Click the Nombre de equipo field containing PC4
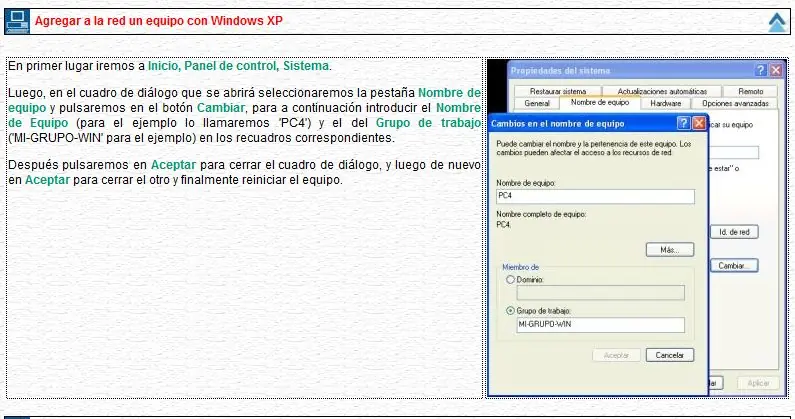795x419 pixels. [595, 196]
